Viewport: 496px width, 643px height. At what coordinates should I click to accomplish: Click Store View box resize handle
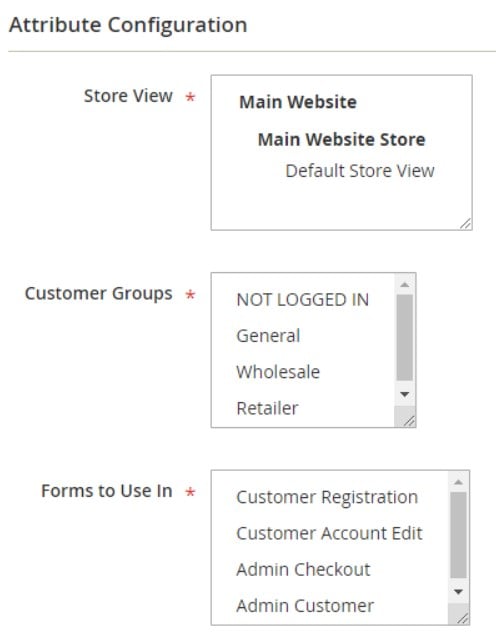[x=465, y=223]
